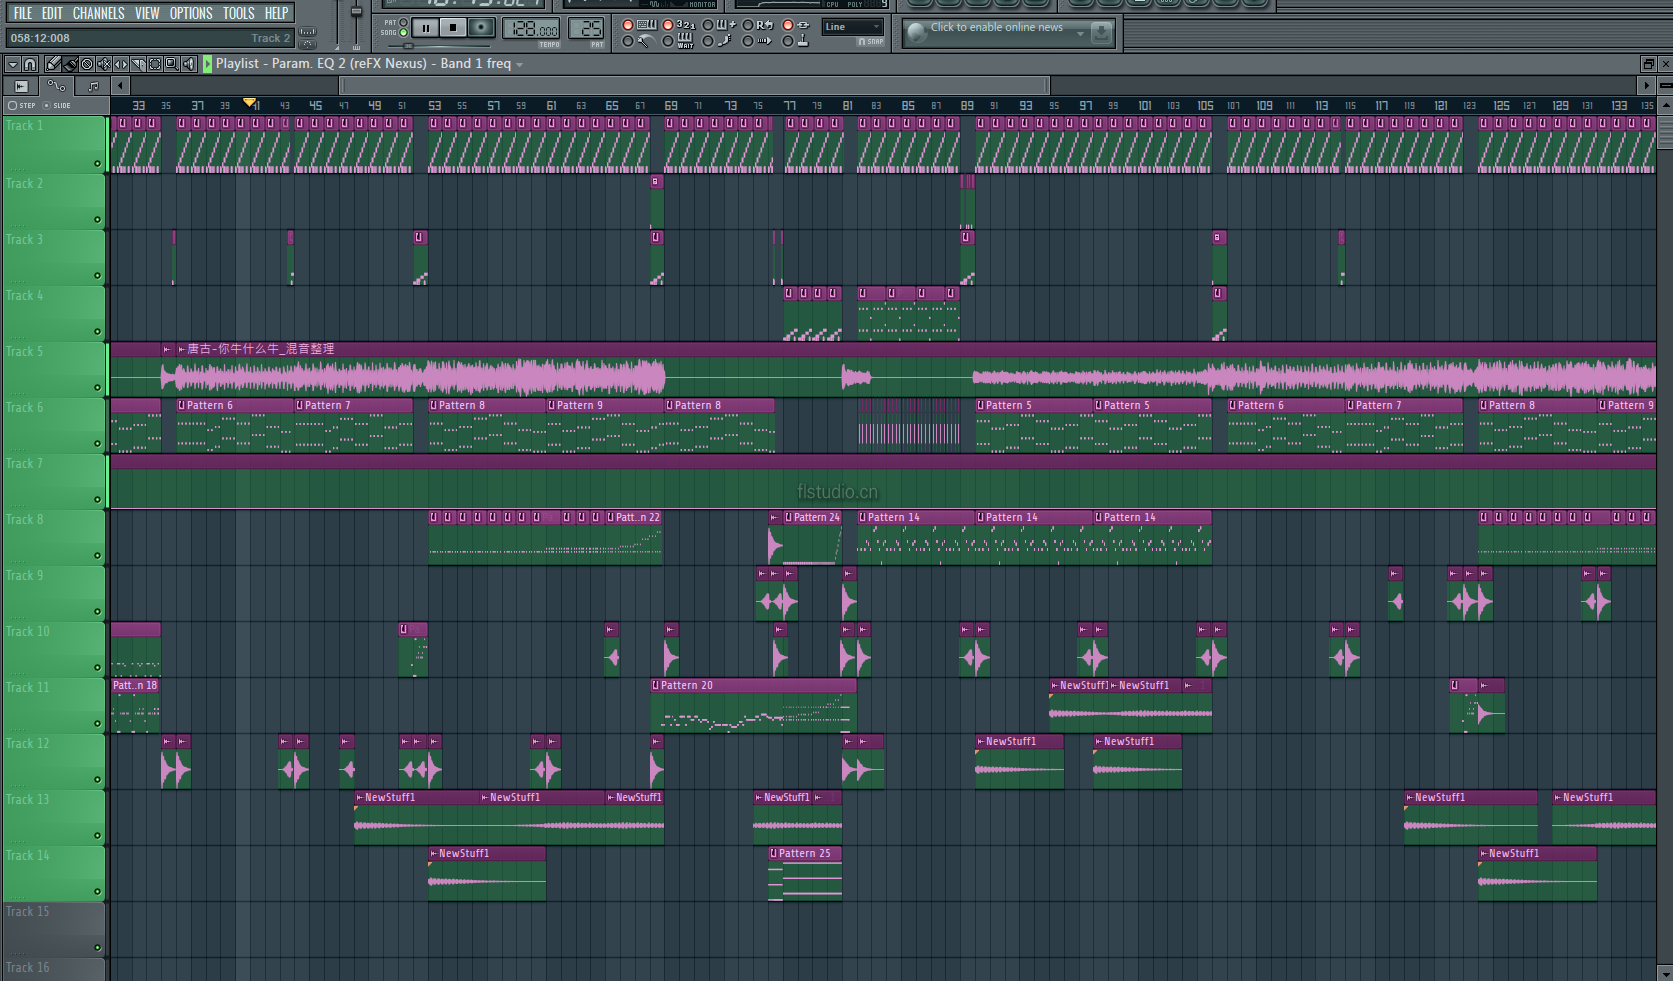The height and width of the screenshot is (981, 1673).
Task: Select the Delete tool in Playlist toolbar
Action: tap(87, 64)
